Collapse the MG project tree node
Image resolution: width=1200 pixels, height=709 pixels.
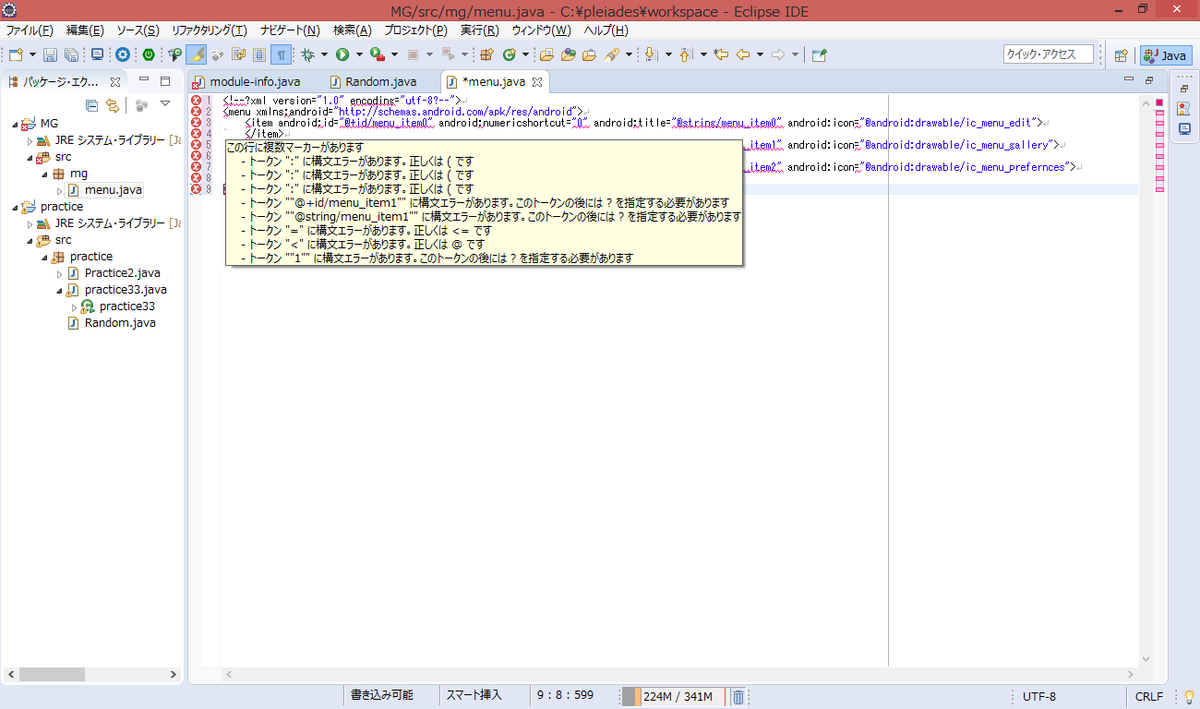pos(17,123)
